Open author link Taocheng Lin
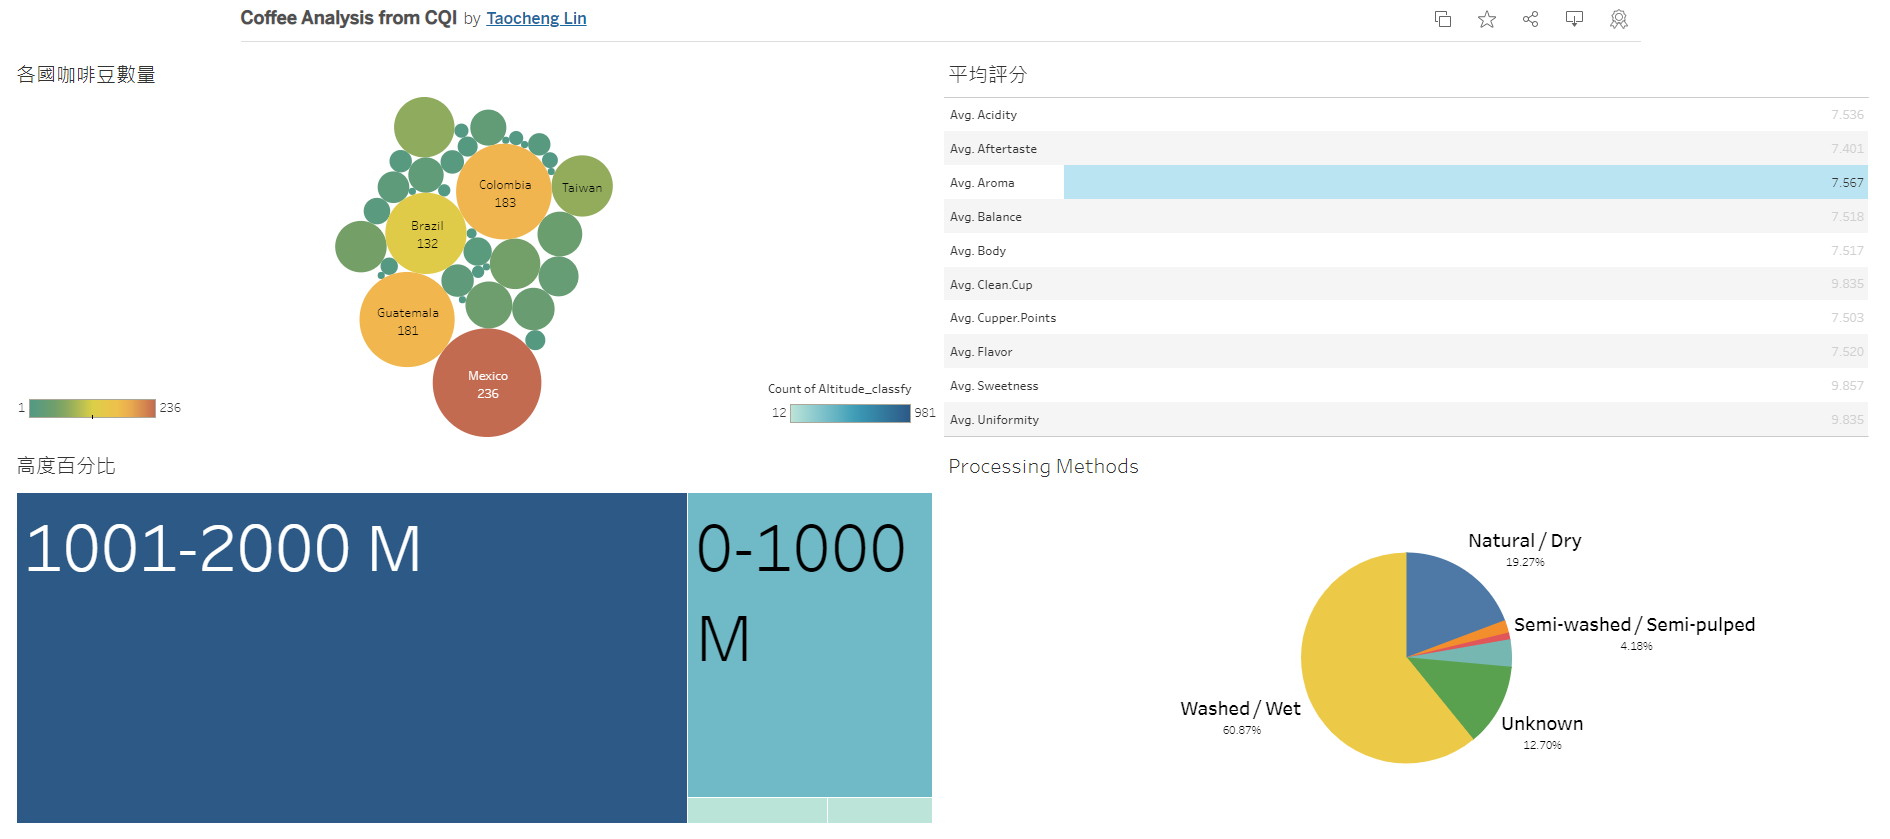 [536, 18]
